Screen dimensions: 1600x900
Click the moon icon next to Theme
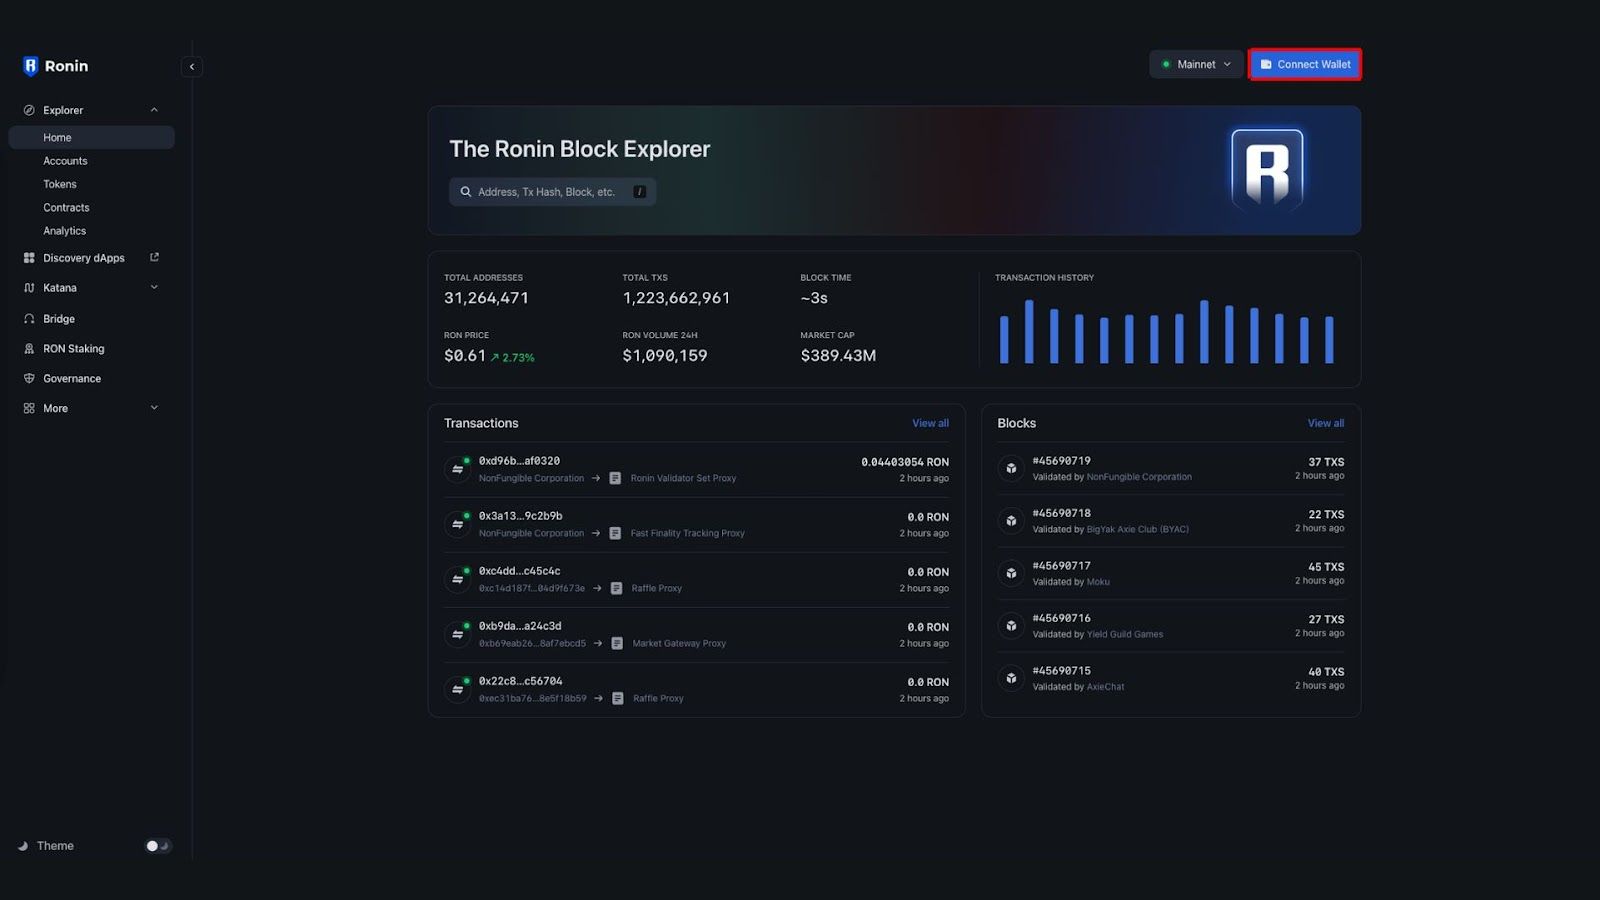[x=23, y=846]
